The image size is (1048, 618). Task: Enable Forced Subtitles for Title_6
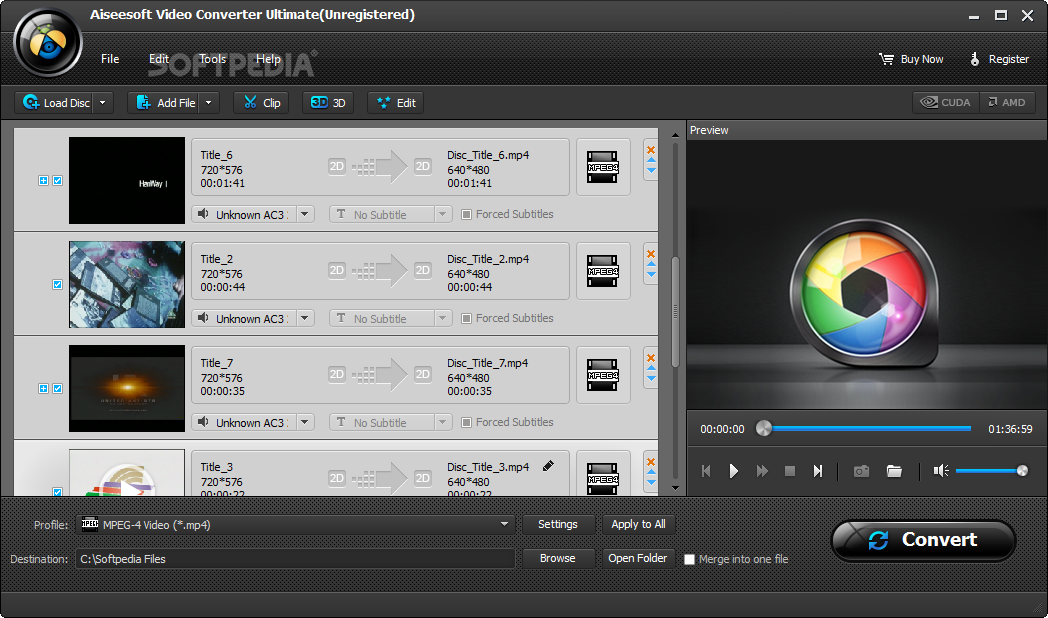pos(467,214)
